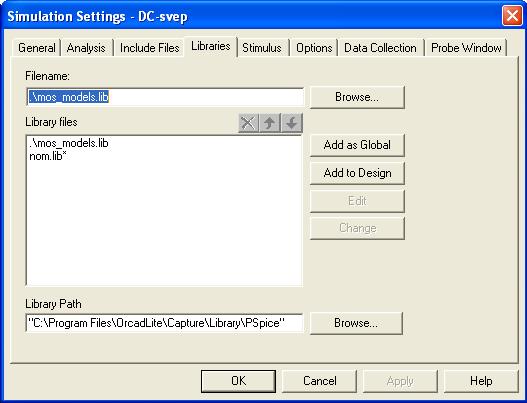Viewport: 527px width, 403px height.
Task: Select nom.lib* in the Library files list
Action: [48, 156]
